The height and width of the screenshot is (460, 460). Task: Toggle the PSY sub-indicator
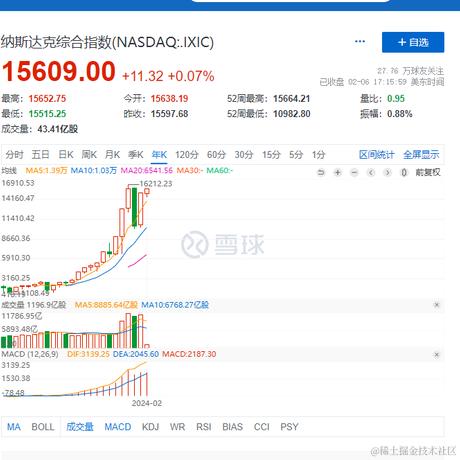[289, 427]
